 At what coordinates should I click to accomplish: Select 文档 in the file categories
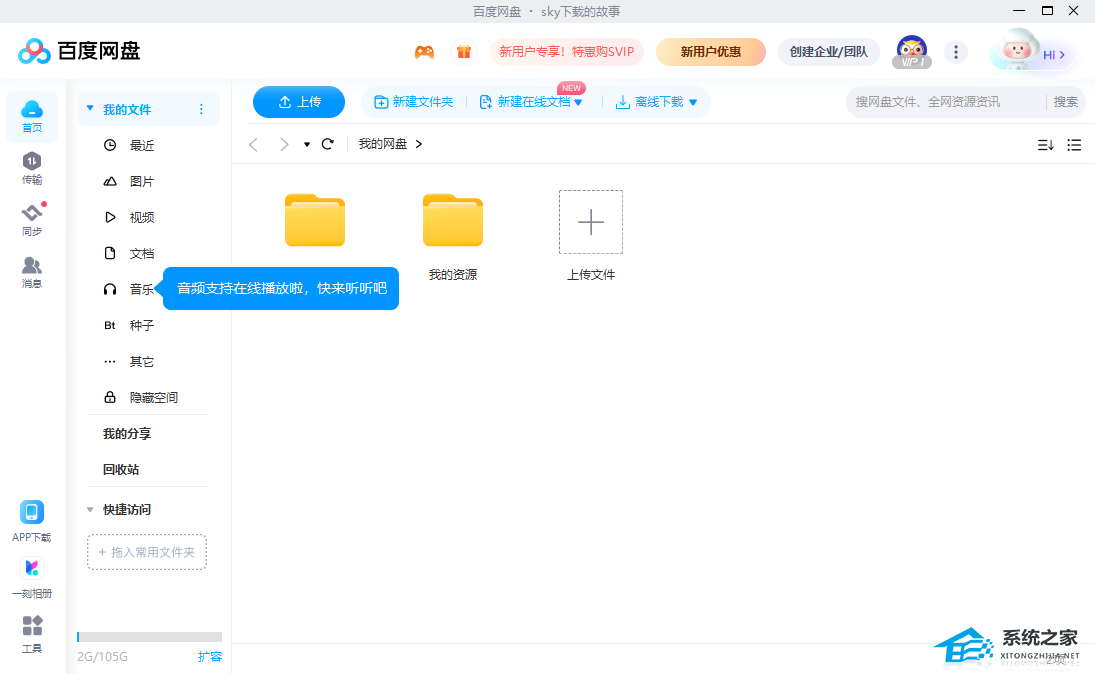142,254
